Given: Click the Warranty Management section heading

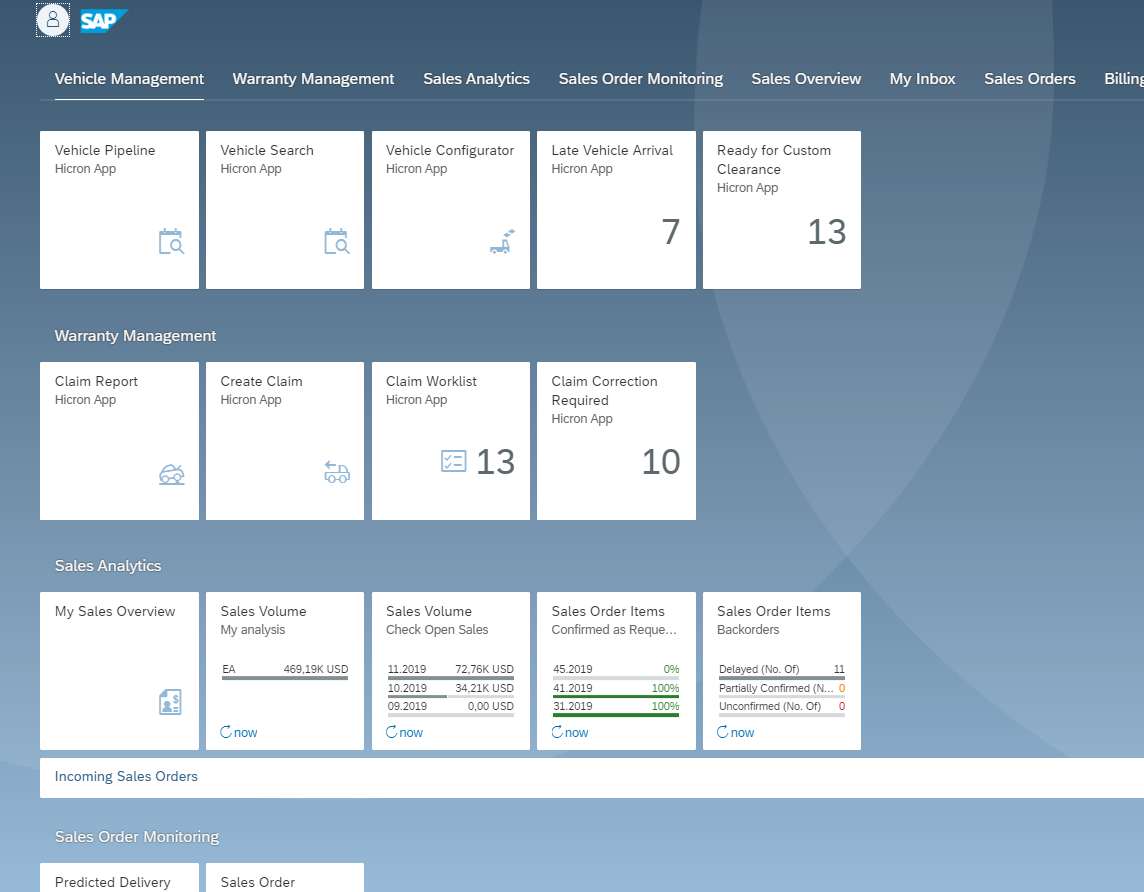Looking at the screenshot, I should (x=135, y=336).
